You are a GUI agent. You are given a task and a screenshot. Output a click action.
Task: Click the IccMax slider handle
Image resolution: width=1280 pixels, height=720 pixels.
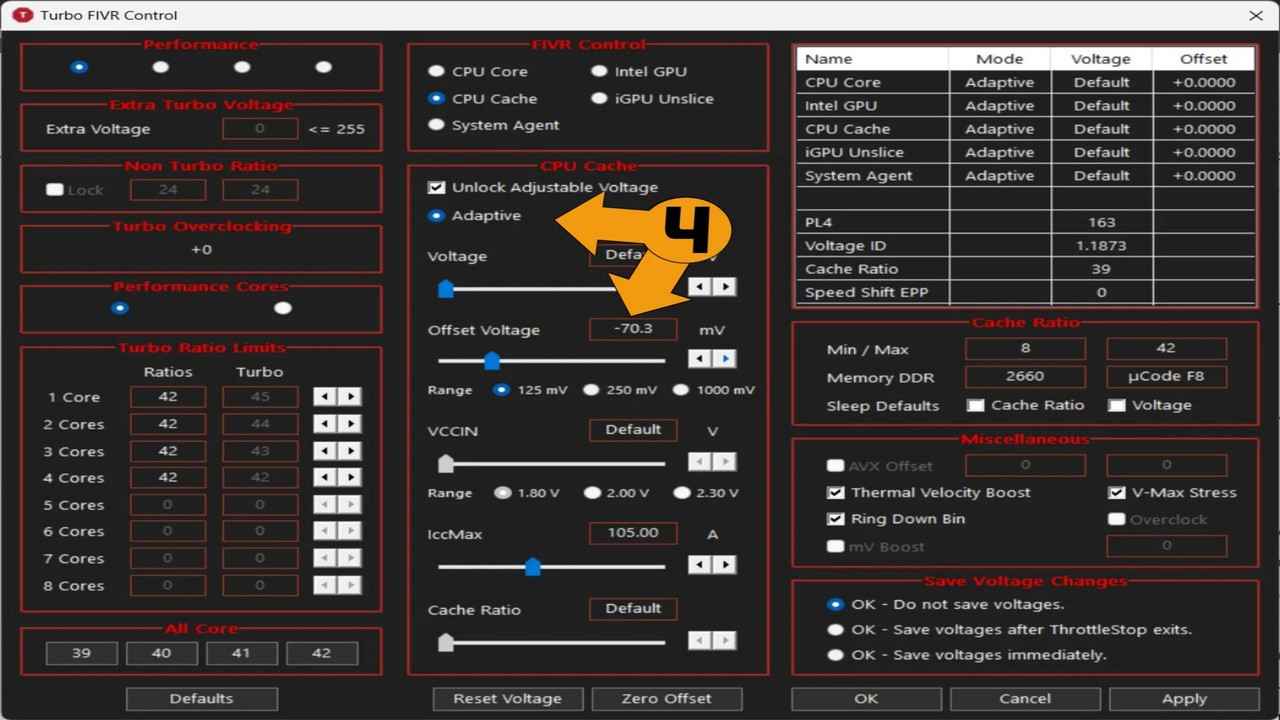[532, 566]
